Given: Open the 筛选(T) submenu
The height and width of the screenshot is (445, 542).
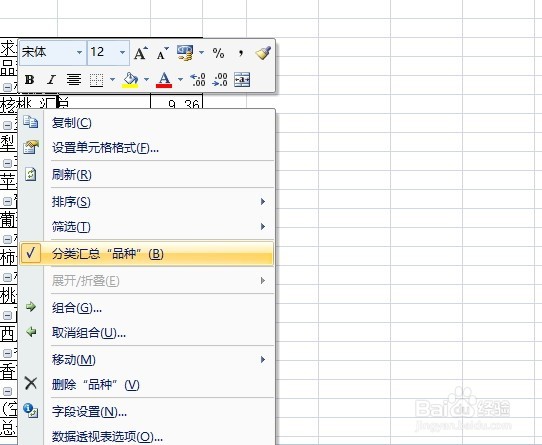Looking at the screenshot, I should [147, 227].
